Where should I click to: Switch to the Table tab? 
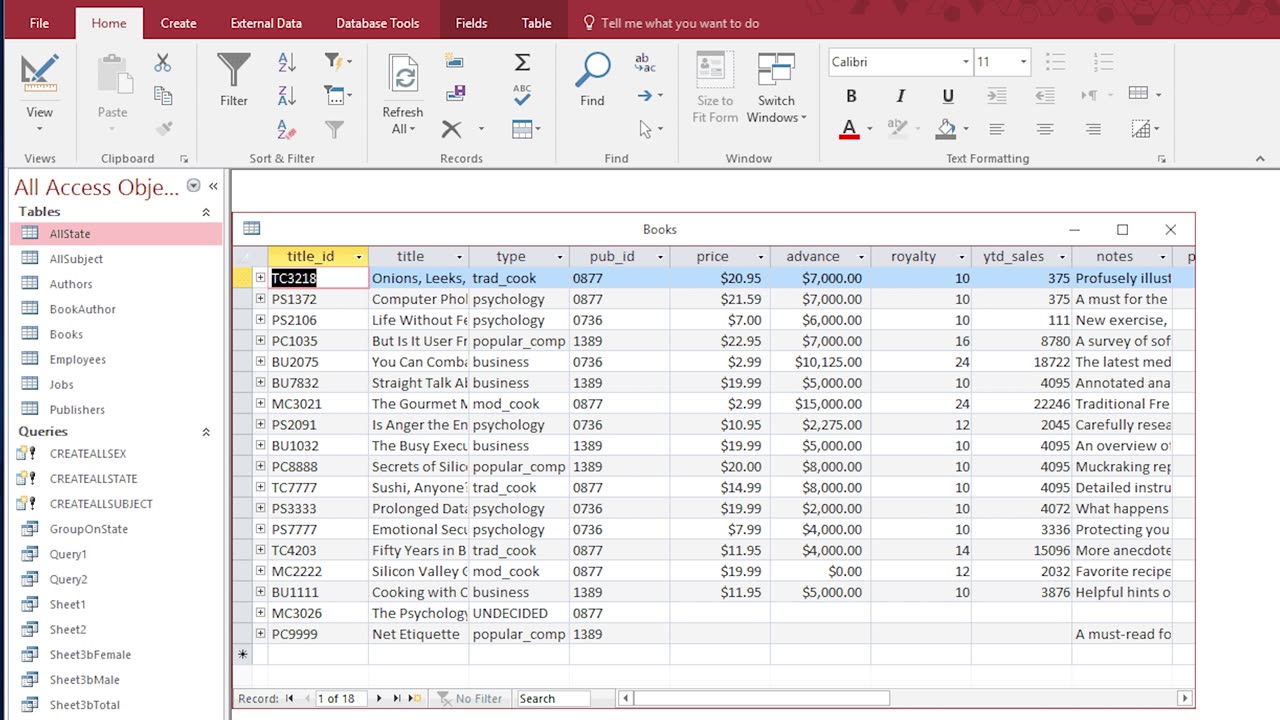pyautogui.click(x=536, y=23)
